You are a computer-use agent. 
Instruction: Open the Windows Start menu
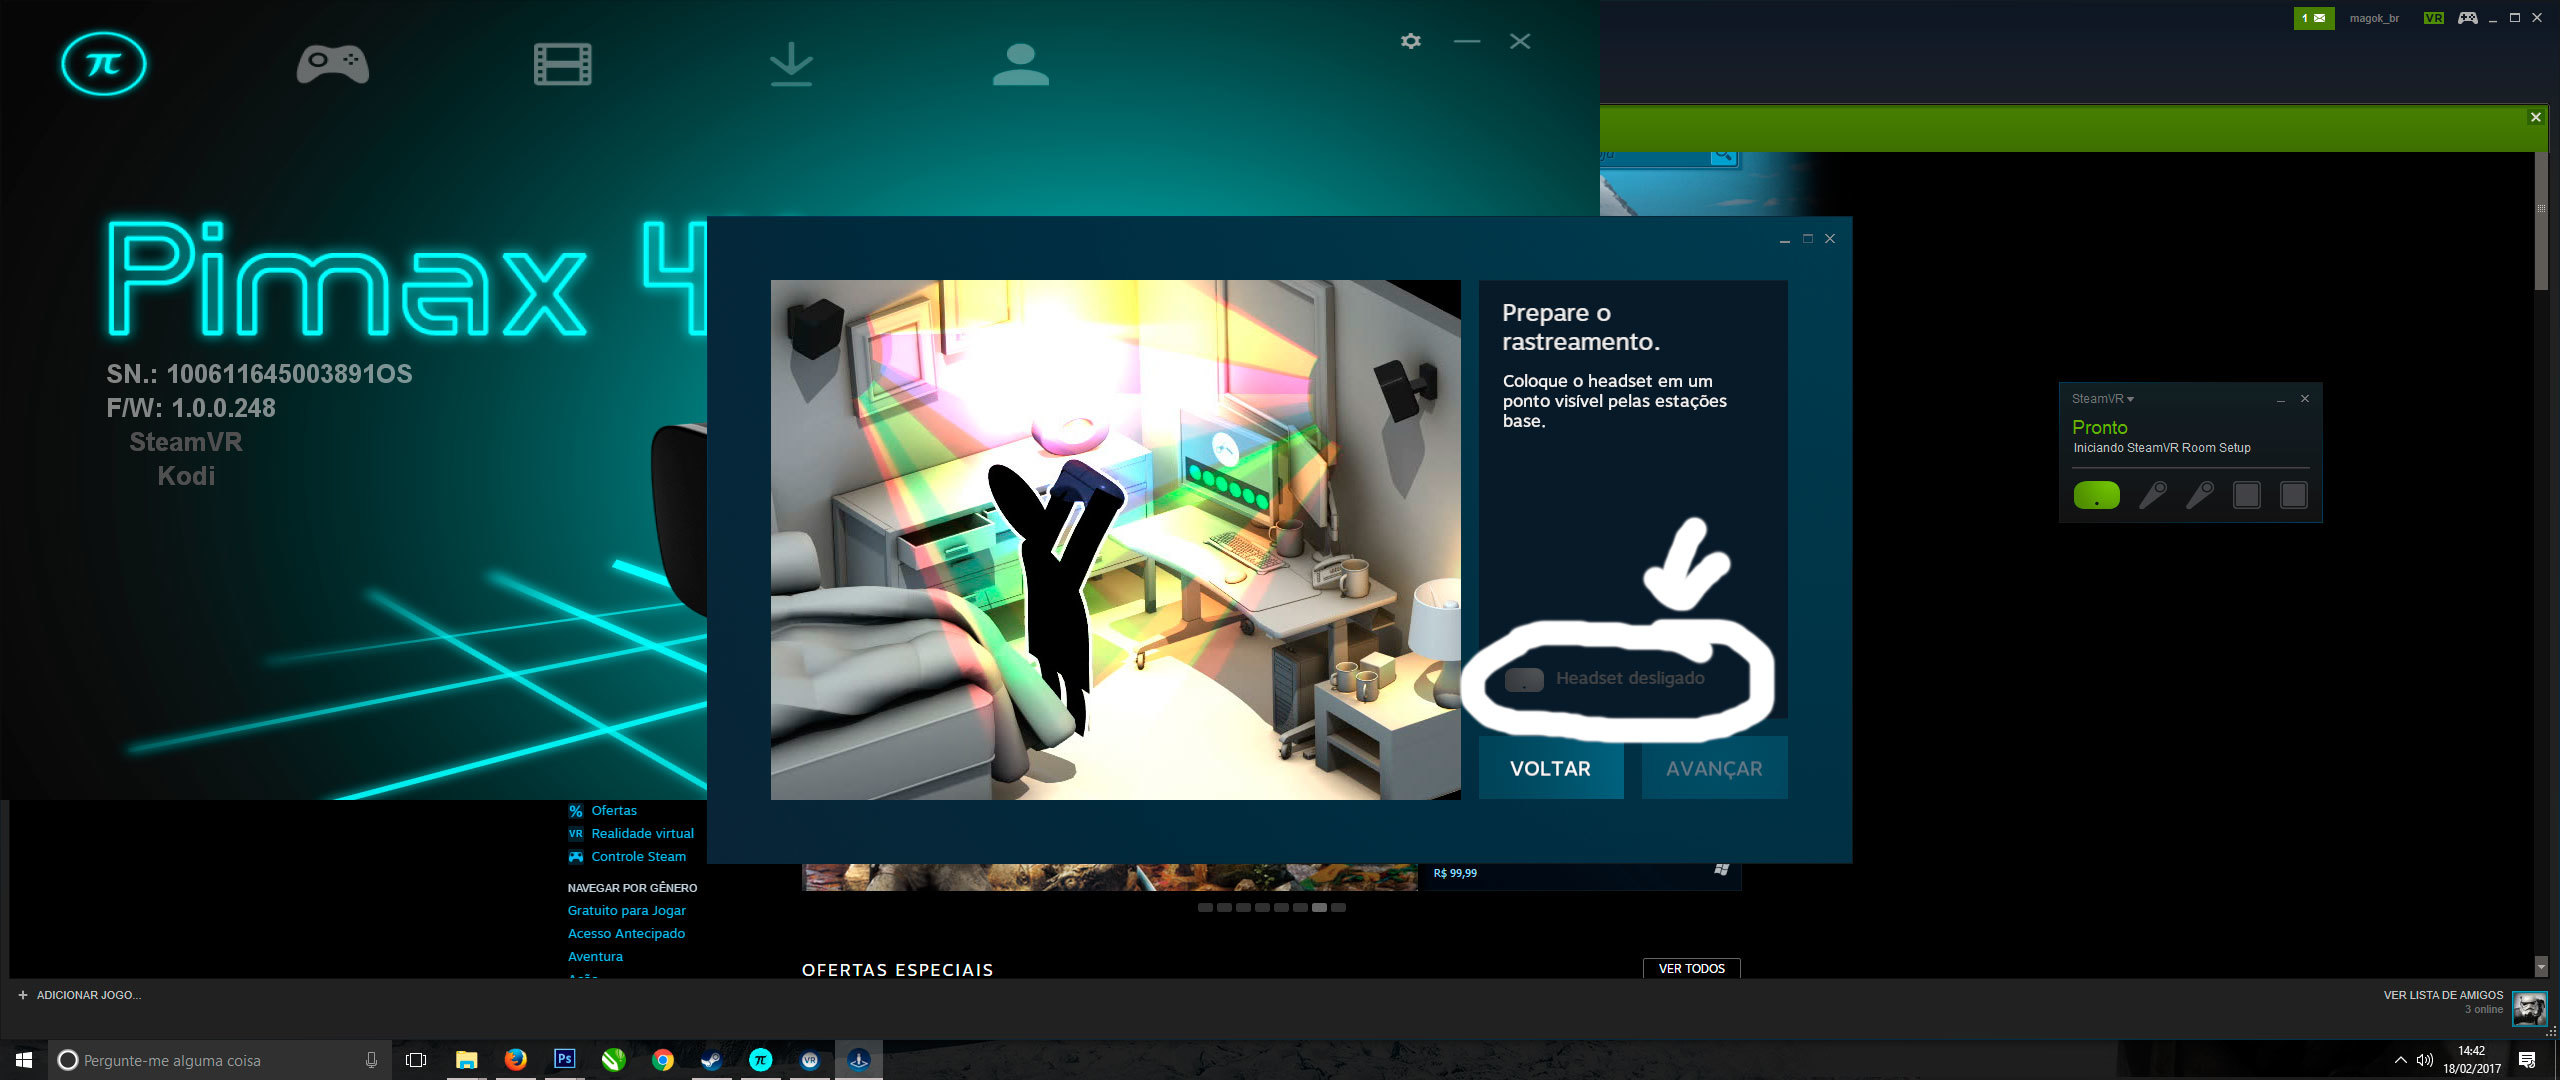tap(24, 1060)
